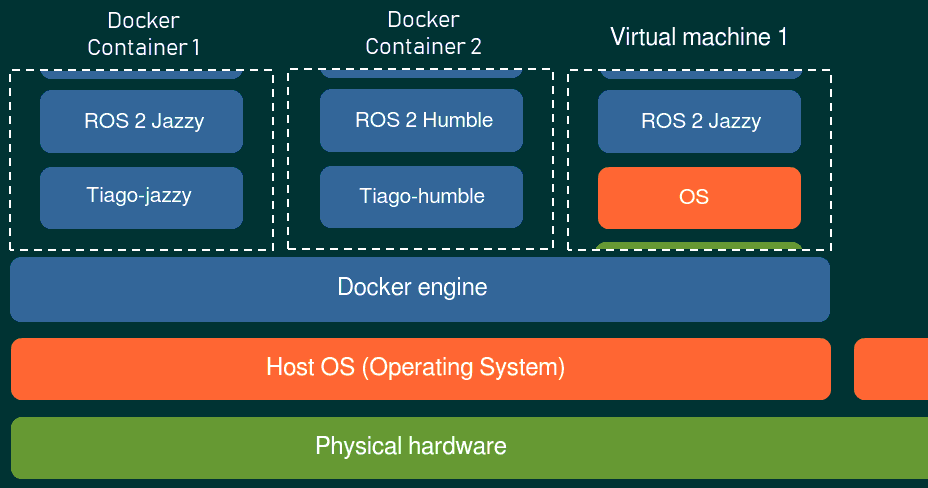Click the dashed left border of Docker Container 1
Screen dimensions: 928x488
click(x=10, y=160)
